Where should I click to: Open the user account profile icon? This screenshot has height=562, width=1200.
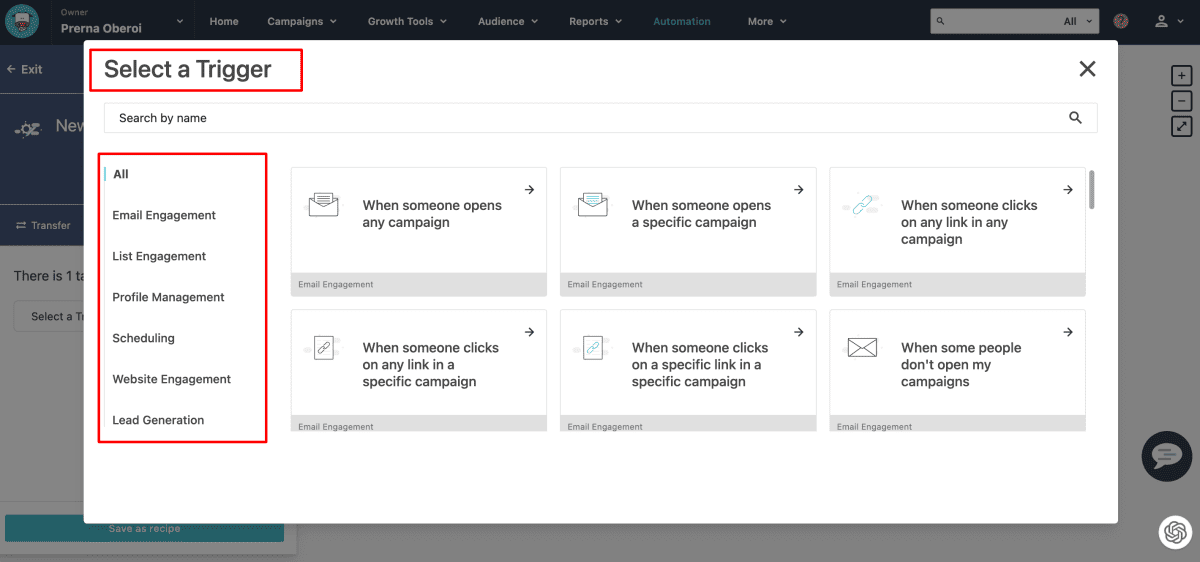pyautogui.click(x=1161, y=21)
